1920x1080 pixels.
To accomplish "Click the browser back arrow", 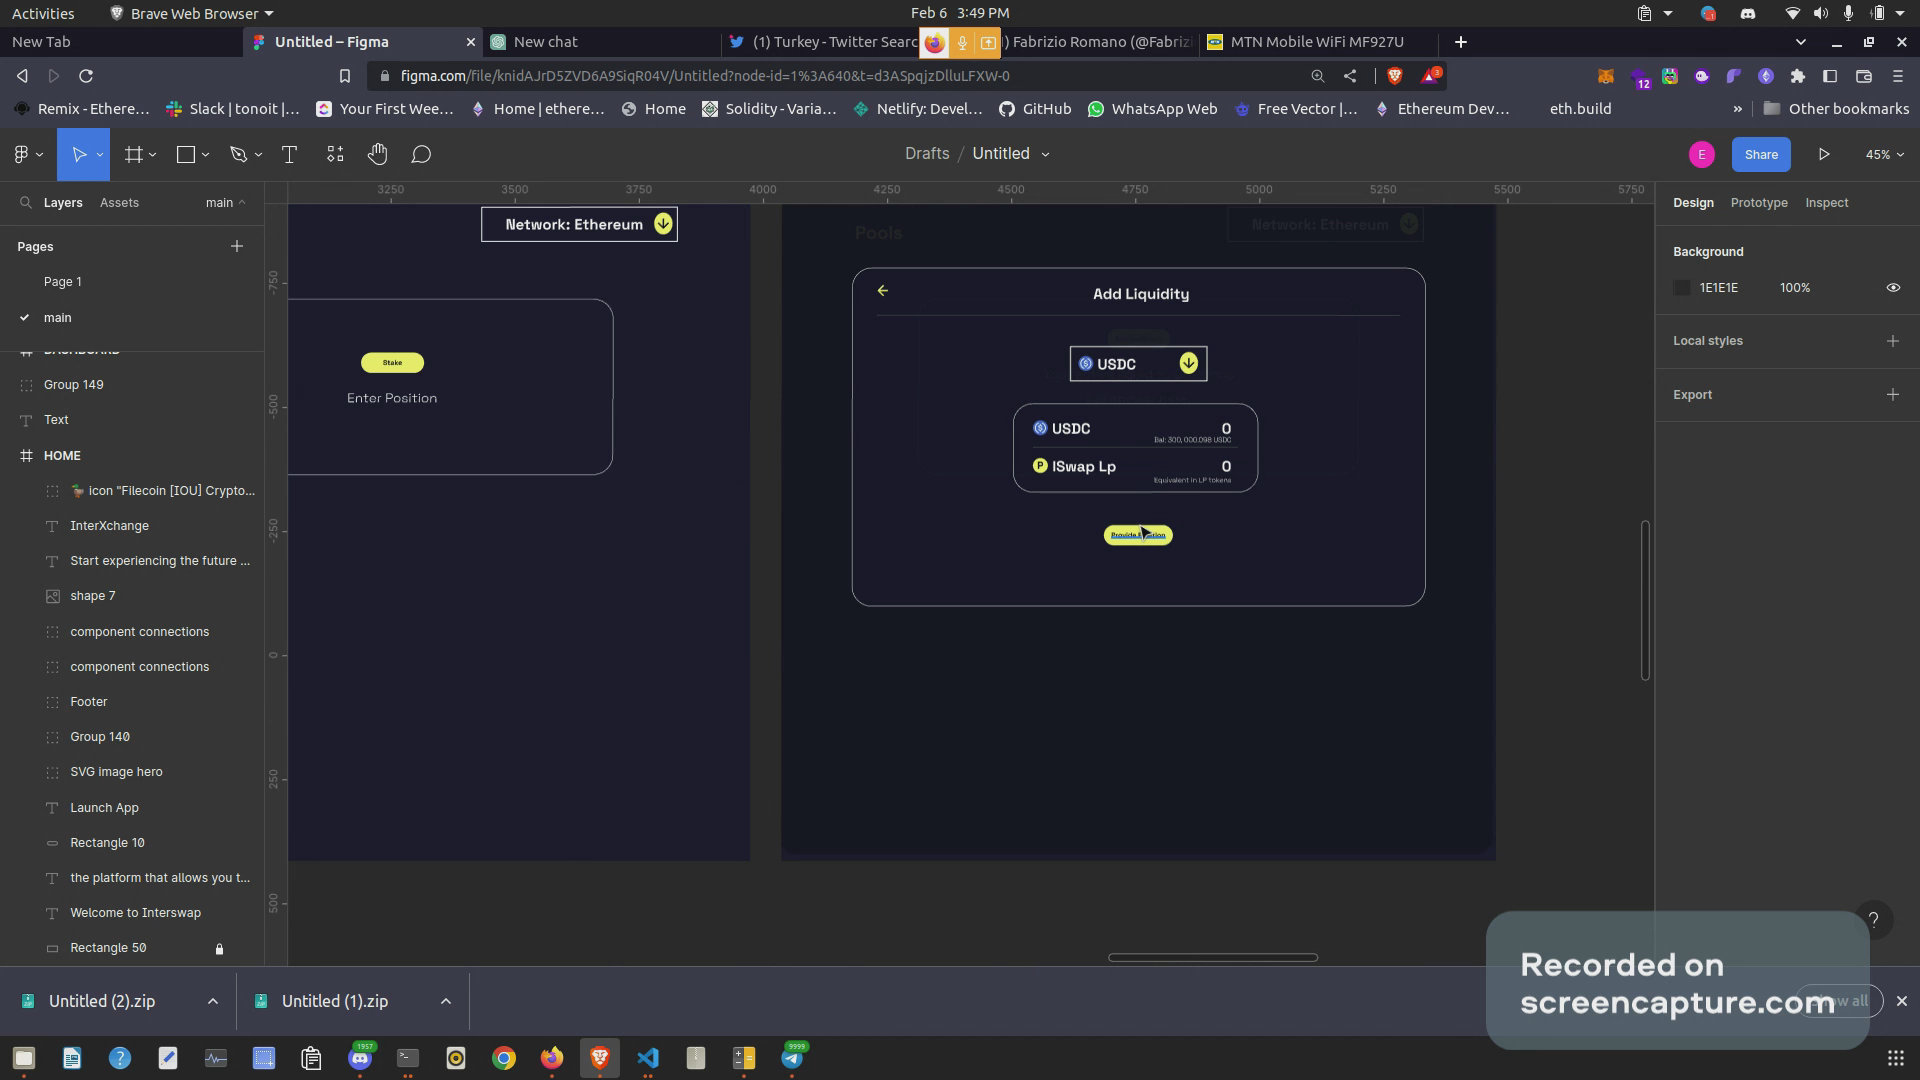I will [x=22, y=76].
